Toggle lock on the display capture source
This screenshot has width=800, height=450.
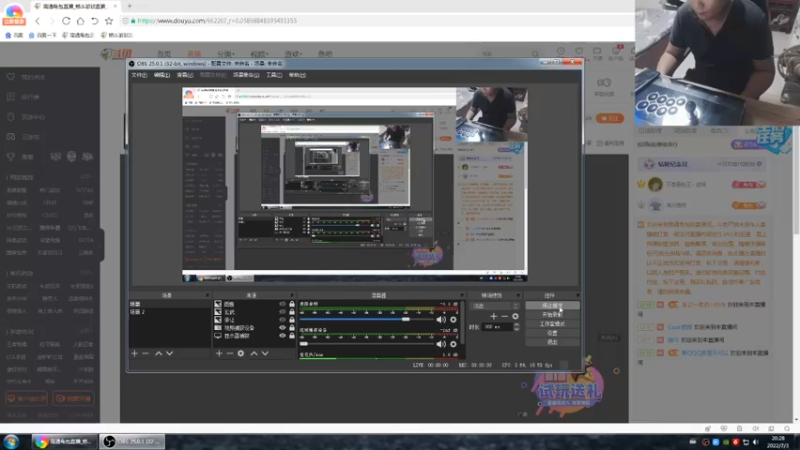[292, 336]
